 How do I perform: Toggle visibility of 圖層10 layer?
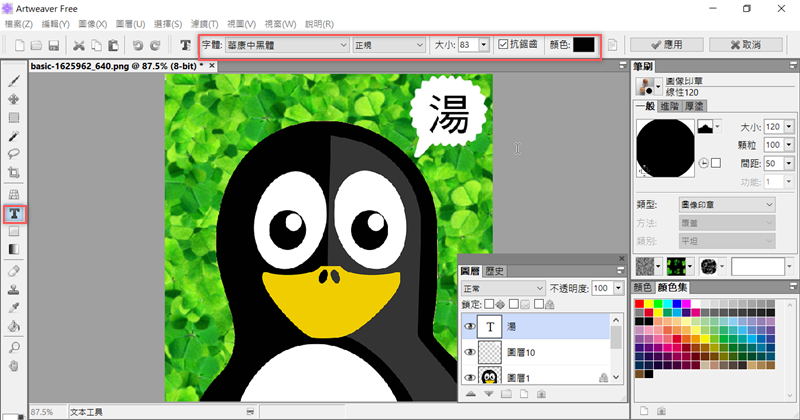pyautogui.click(x=469, y=352)
